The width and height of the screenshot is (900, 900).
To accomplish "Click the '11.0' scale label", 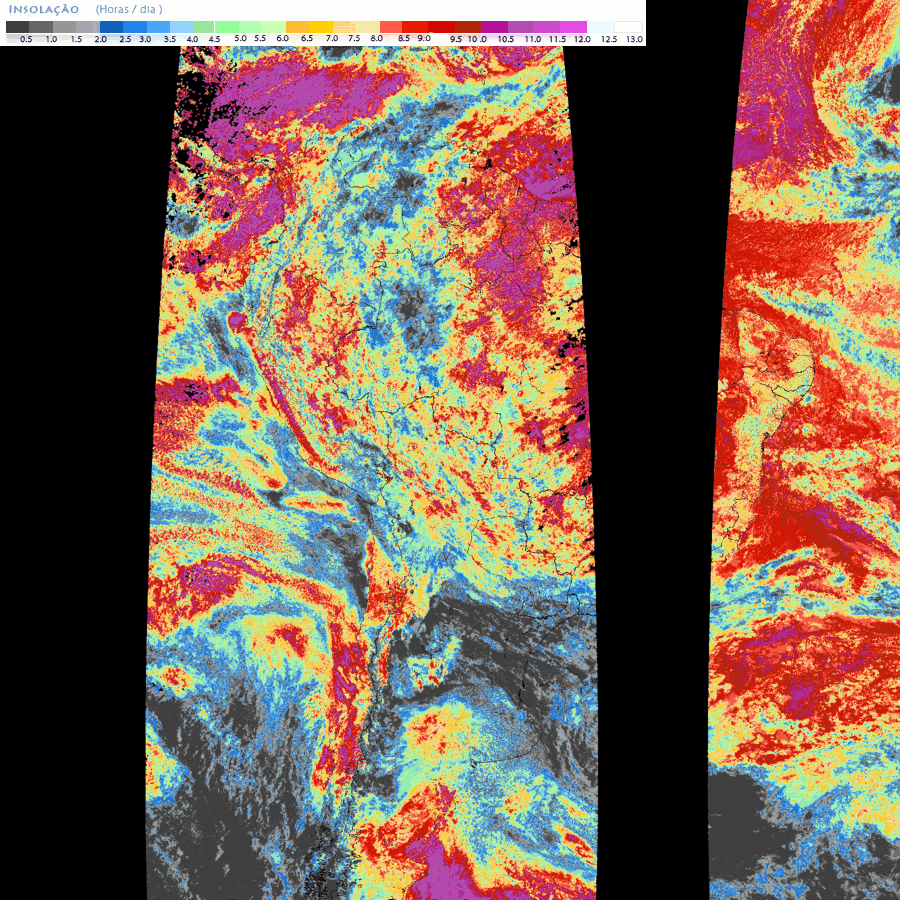I will 533,39.
